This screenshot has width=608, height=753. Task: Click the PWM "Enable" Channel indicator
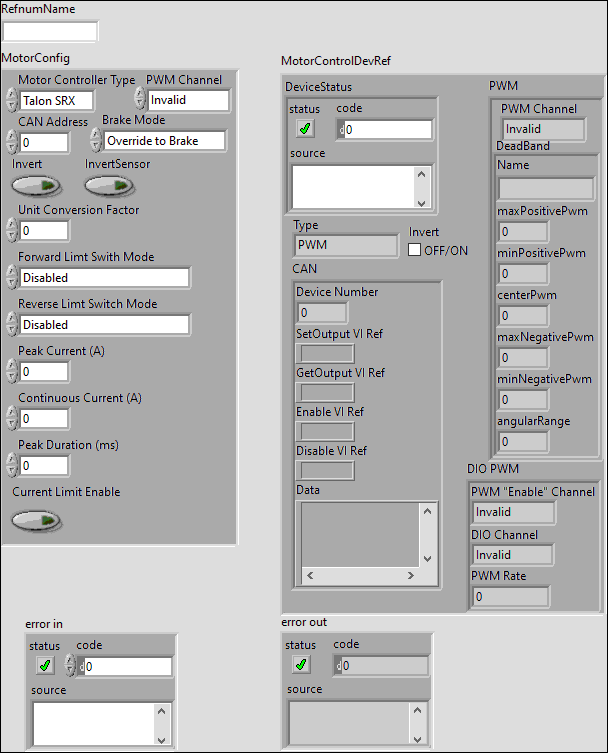pos(514,512)
